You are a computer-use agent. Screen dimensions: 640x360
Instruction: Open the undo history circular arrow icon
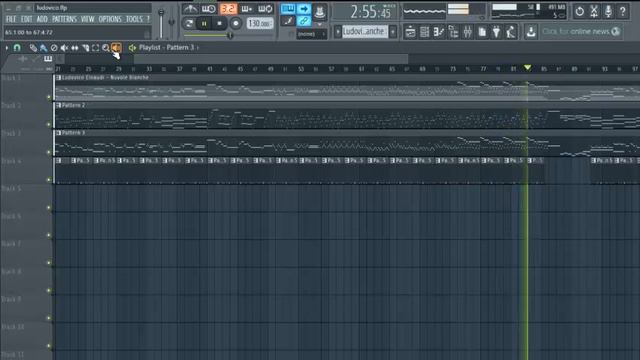(x=580, y=11)
